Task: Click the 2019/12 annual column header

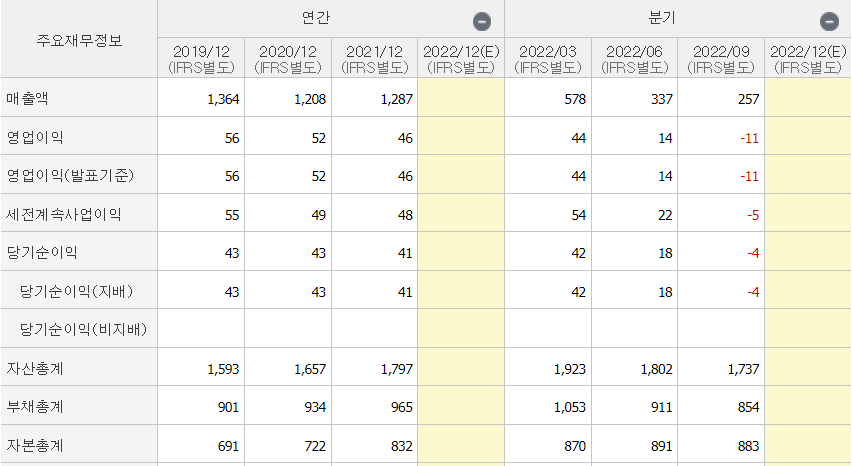Action: click(x=201, y=59)
